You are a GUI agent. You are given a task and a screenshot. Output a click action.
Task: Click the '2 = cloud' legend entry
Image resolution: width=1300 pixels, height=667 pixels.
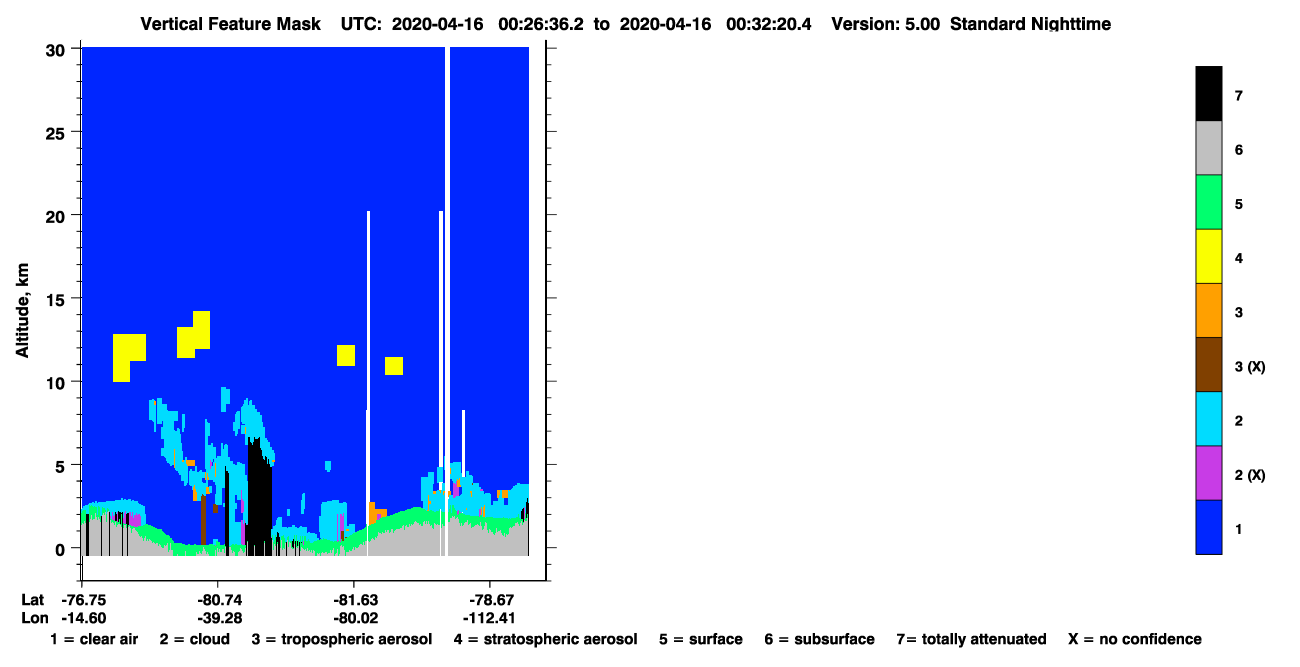tap(194, 639)
